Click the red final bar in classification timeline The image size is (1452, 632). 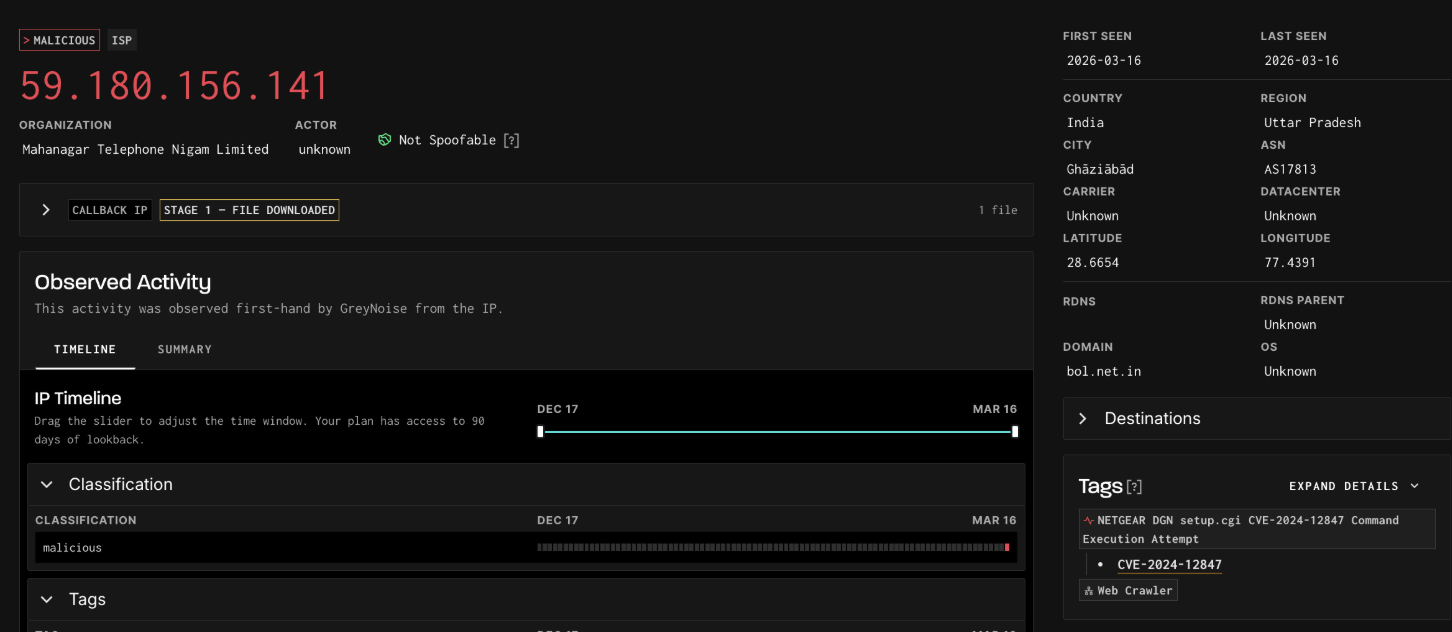tap(1007, 548)
